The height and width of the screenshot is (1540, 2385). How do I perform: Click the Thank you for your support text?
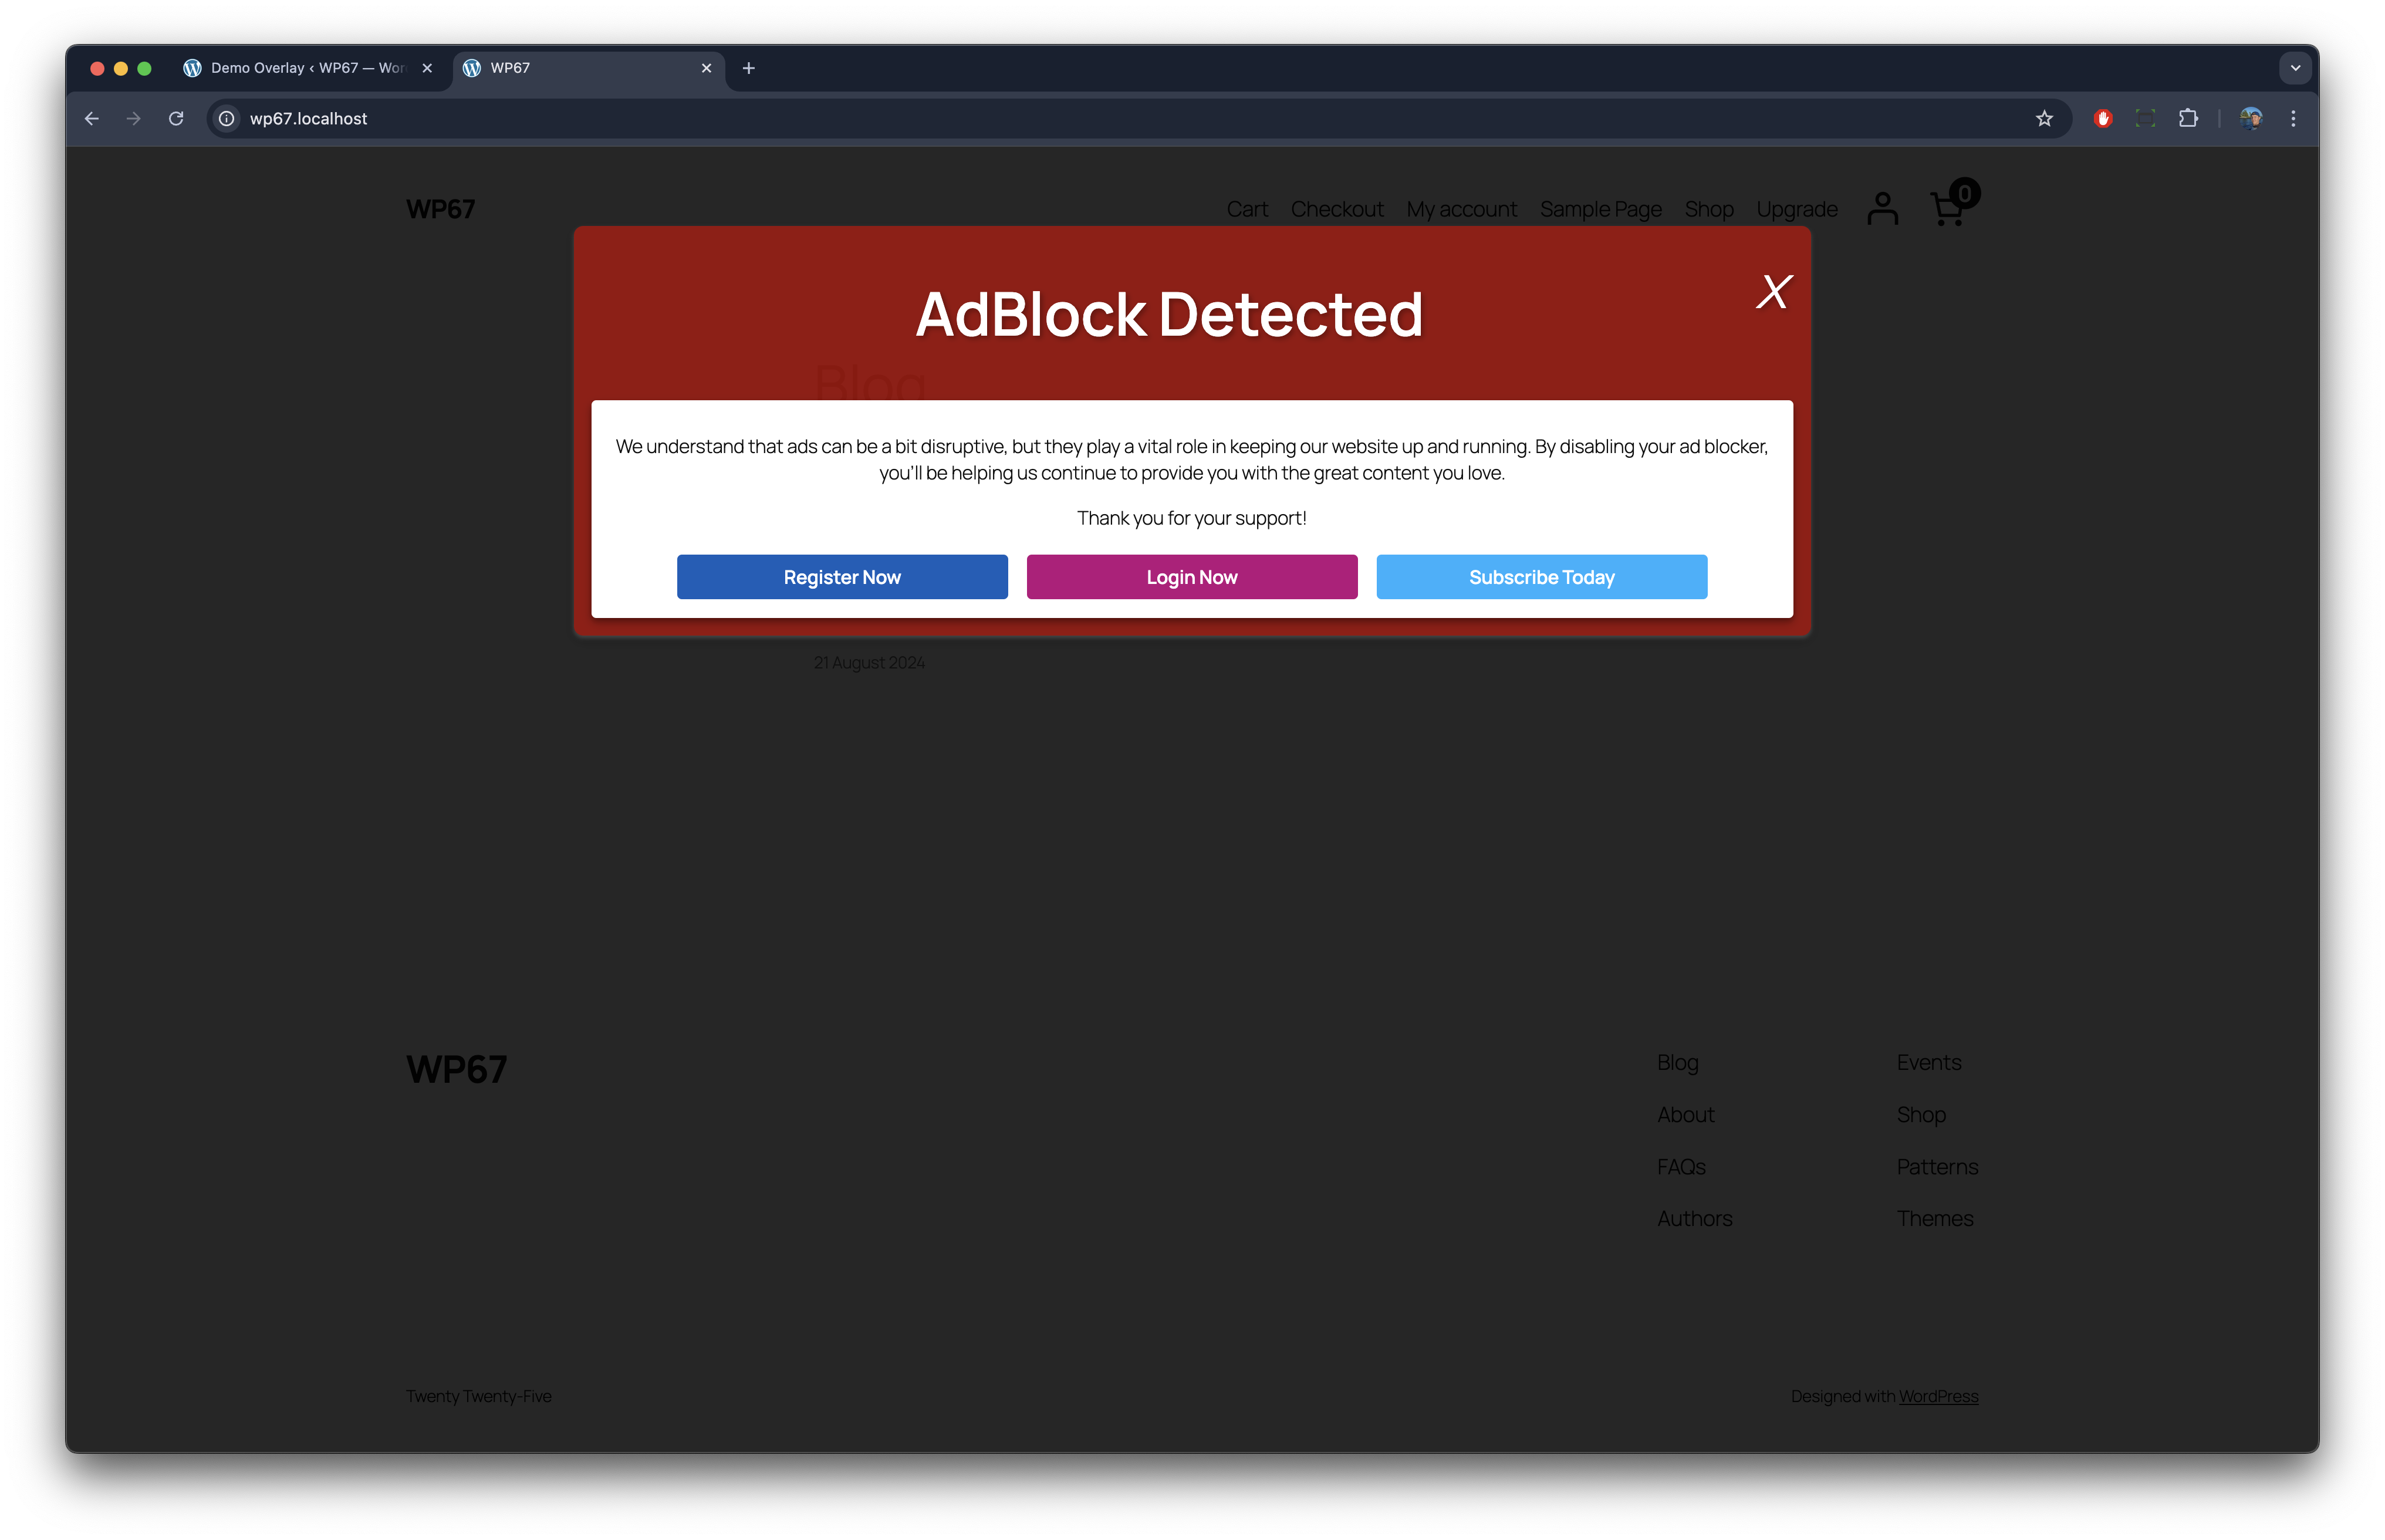(x=1191, y=518)
